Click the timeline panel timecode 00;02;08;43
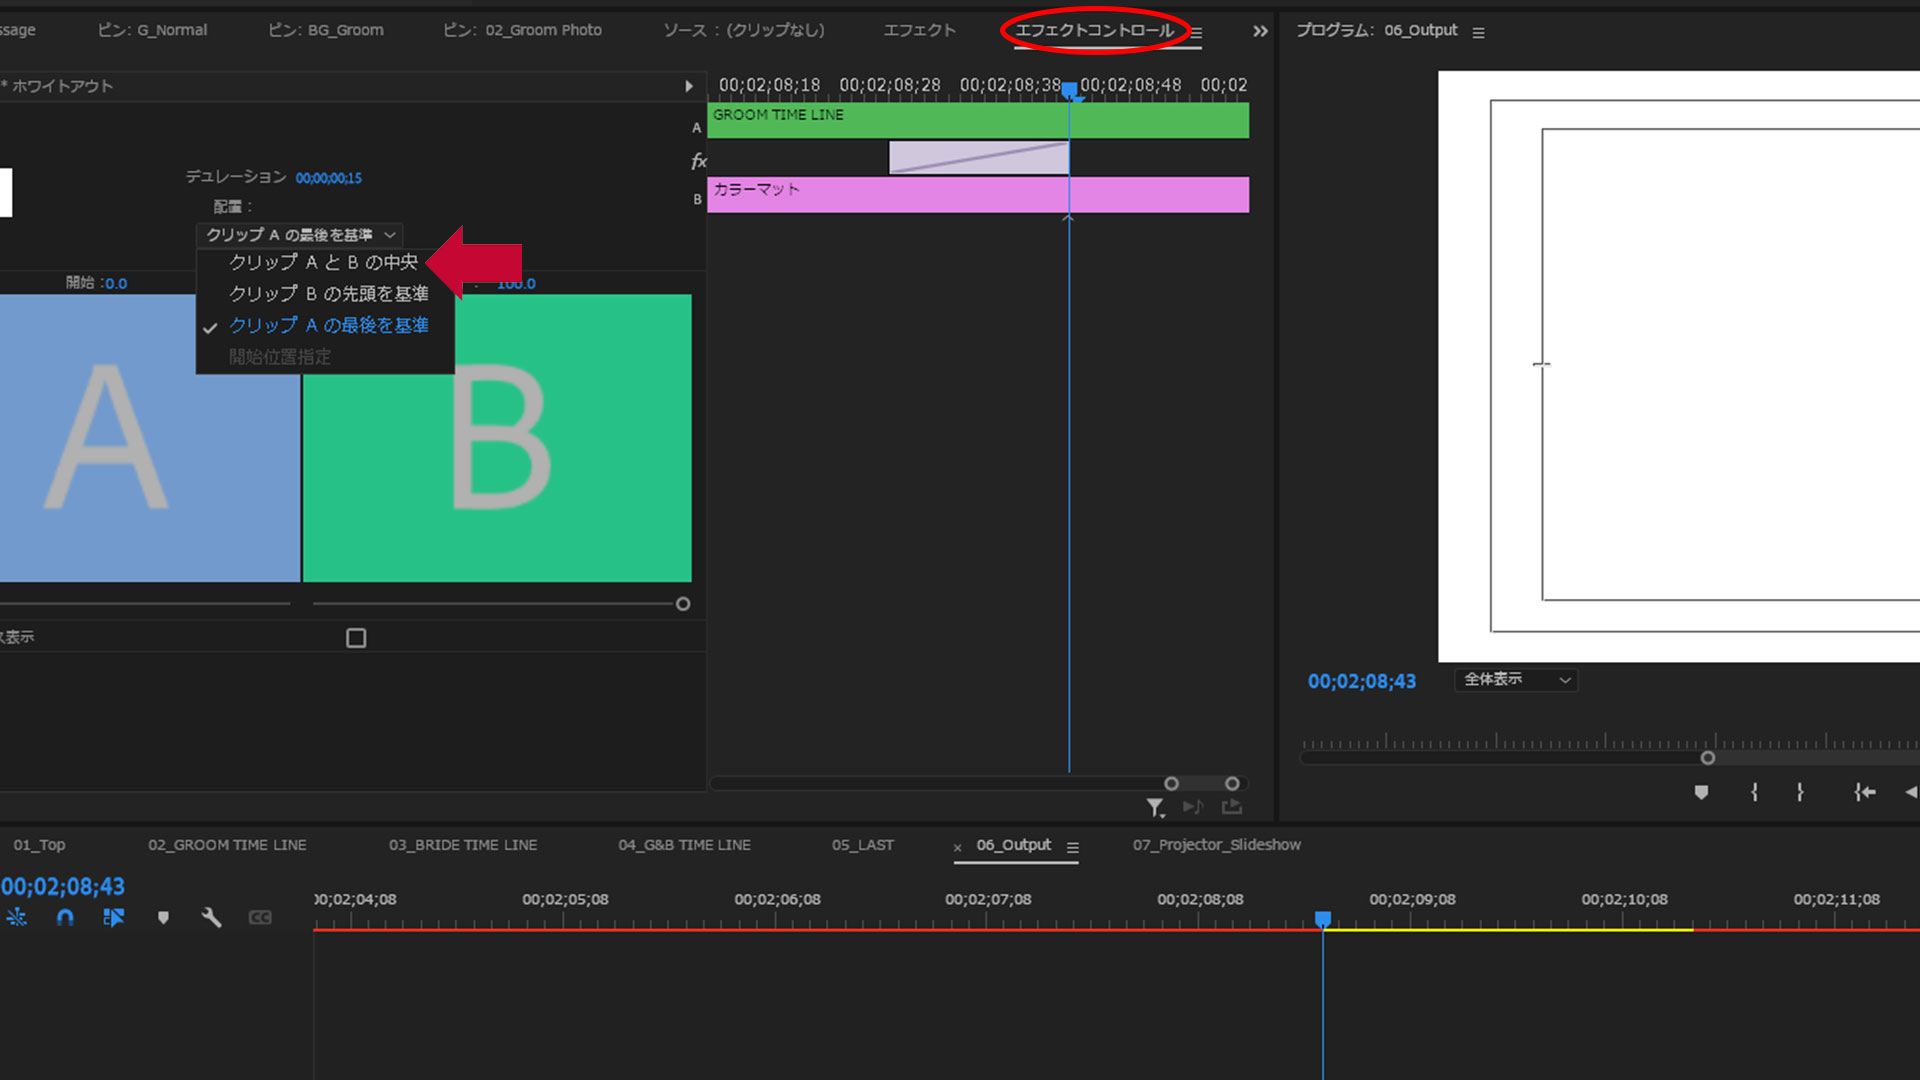The height and width of the screenshot is (1080, 1920). coord(62,886)
